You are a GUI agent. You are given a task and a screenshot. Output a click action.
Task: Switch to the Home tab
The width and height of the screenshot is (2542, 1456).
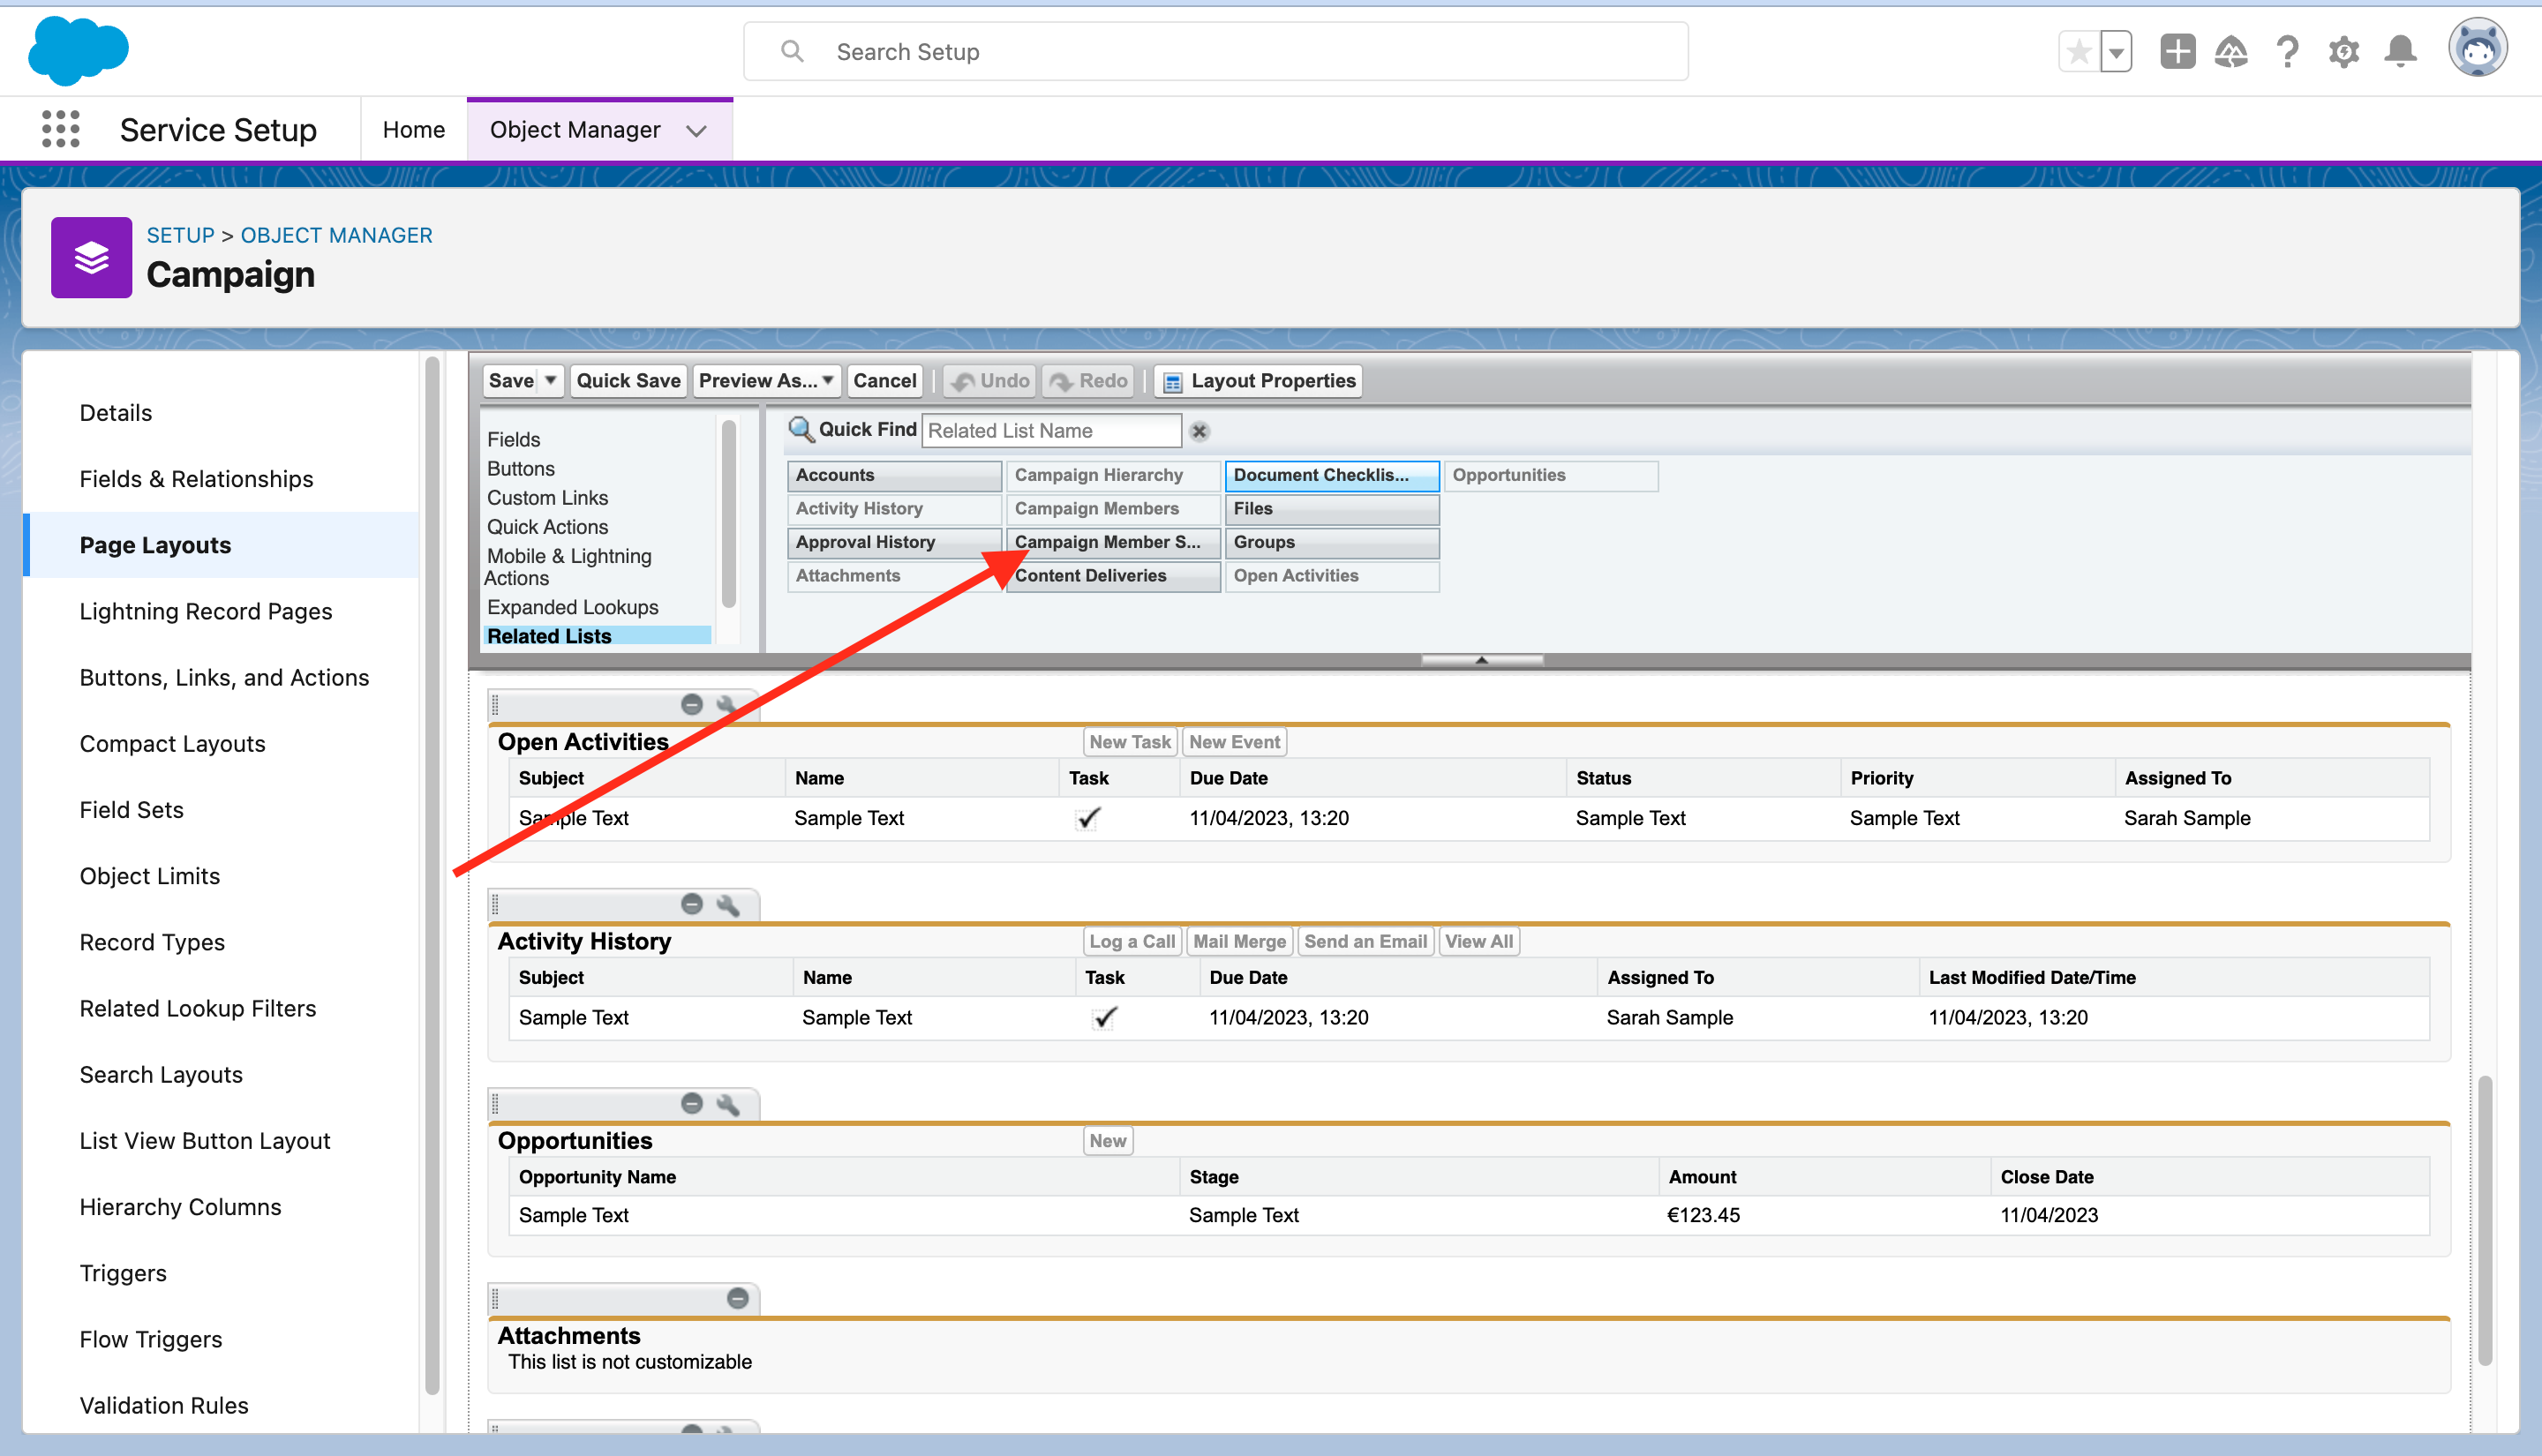pos(413,130)
